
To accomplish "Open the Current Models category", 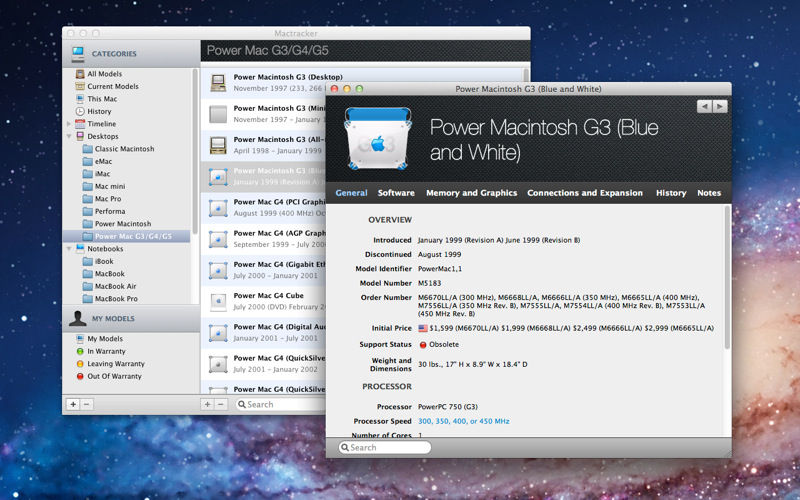I will pos(113,86).
